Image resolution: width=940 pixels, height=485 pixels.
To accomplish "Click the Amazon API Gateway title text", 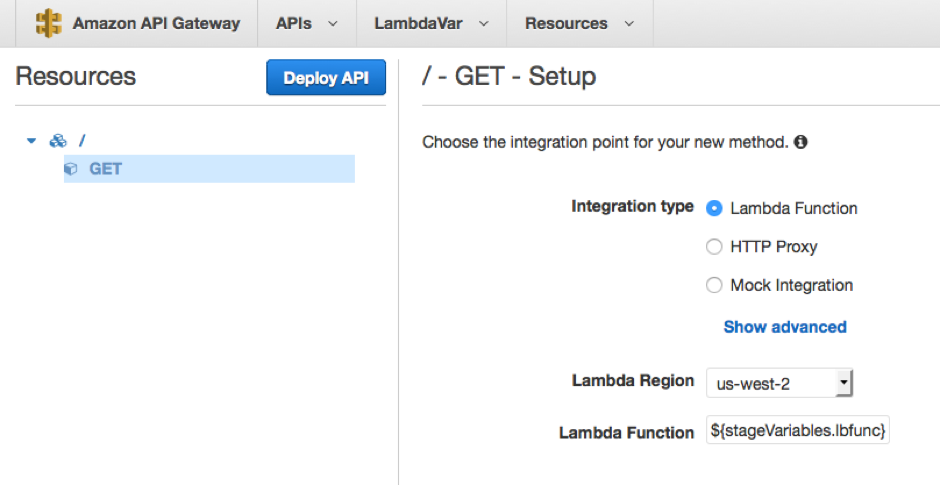I will click(156, 23).
